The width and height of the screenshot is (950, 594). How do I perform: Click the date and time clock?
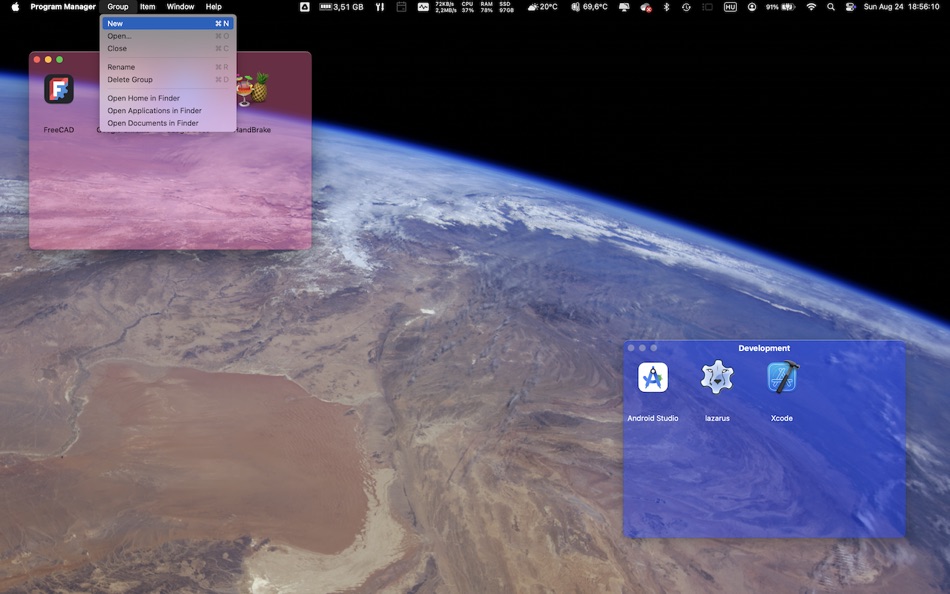coord(902,7)
